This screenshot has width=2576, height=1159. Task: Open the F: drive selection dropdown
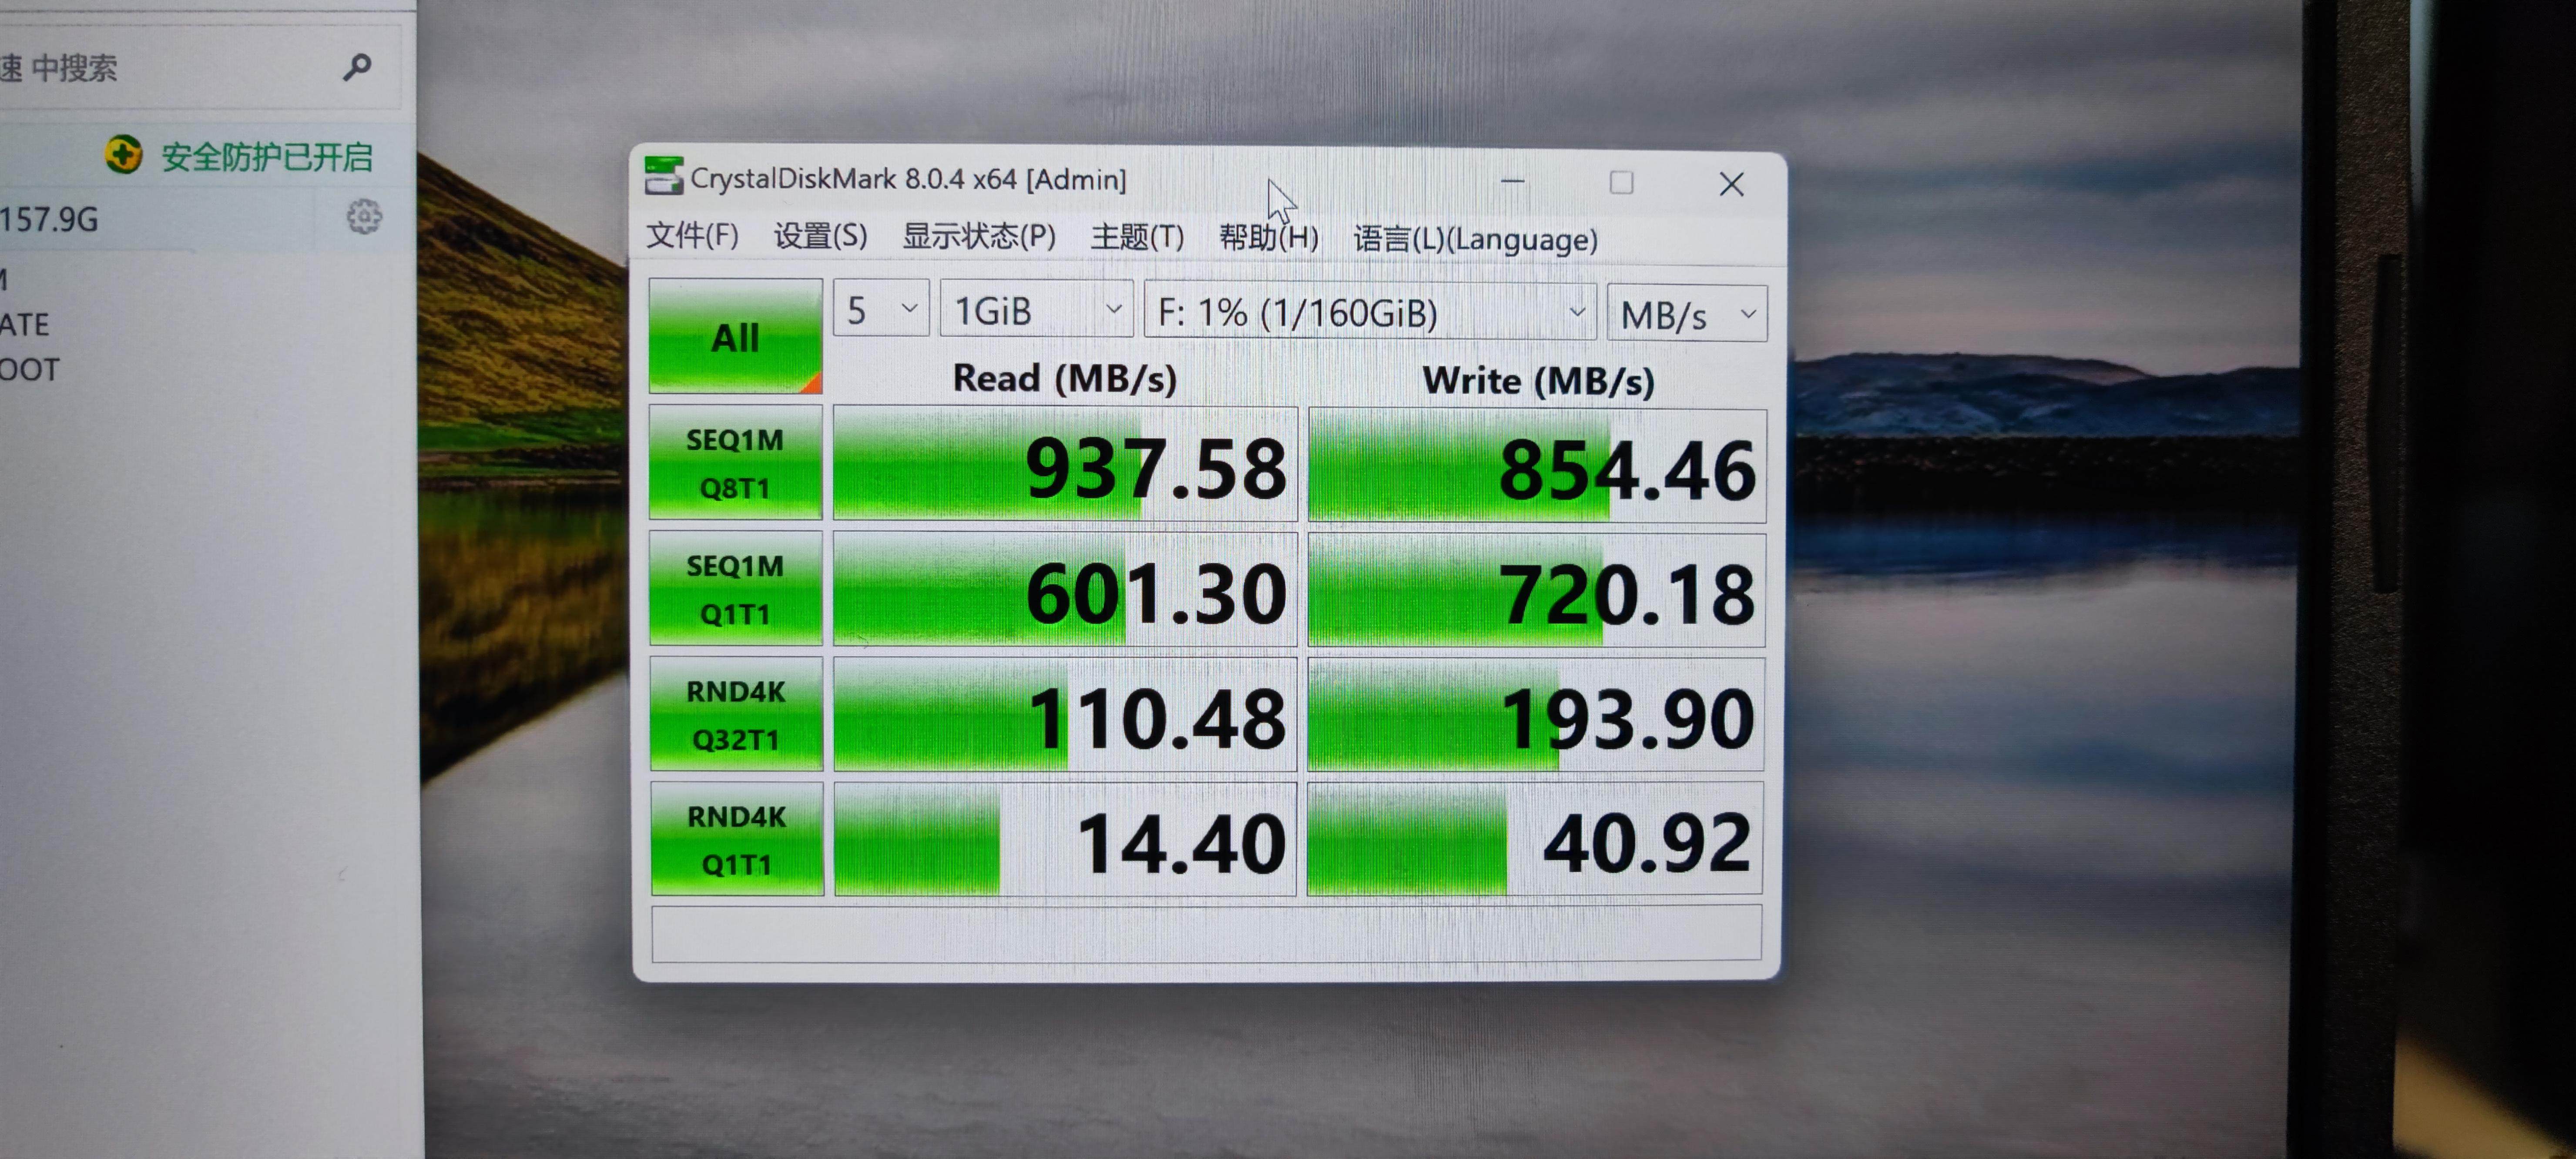click(x=1369, y=313)
